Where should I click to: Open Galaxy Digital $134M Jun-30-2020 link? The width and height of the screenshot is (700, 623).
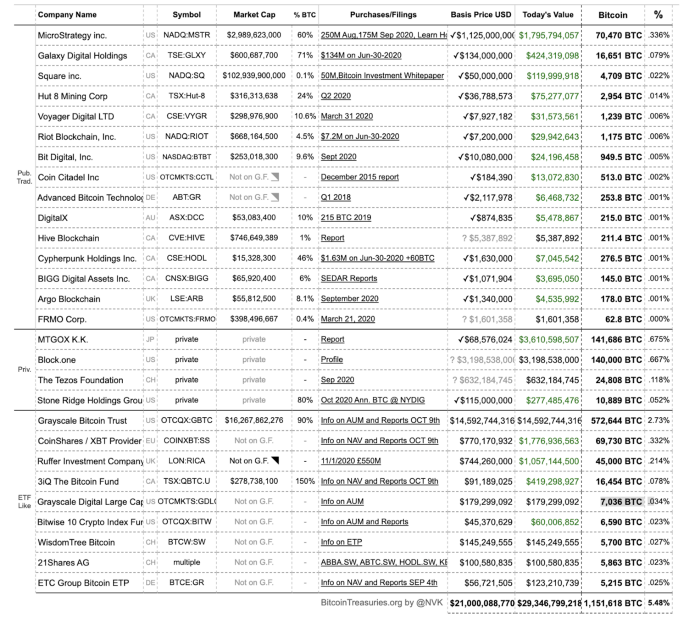click(x=361, y=55)
